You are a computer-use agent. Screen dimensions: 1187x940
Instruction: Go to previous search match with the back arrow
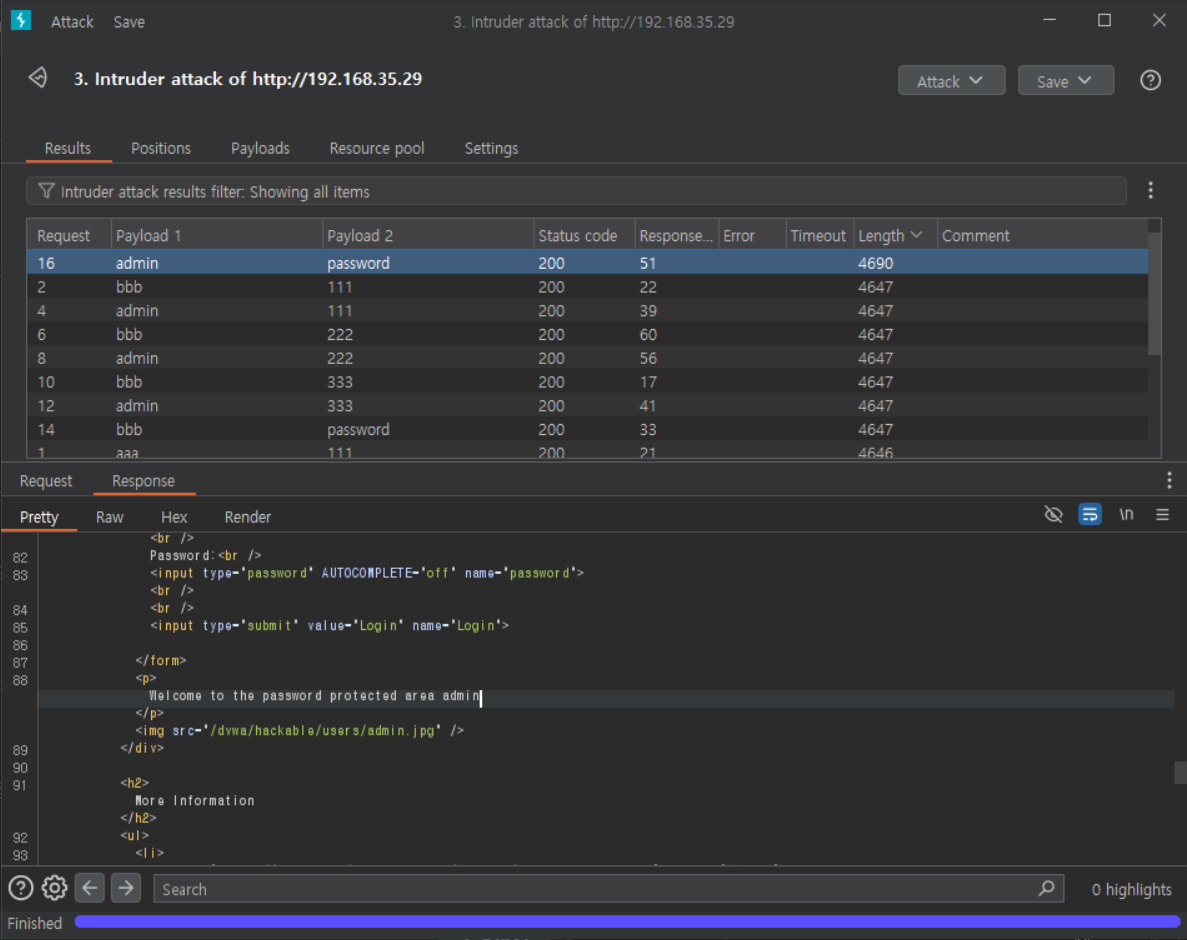[90, 888]
